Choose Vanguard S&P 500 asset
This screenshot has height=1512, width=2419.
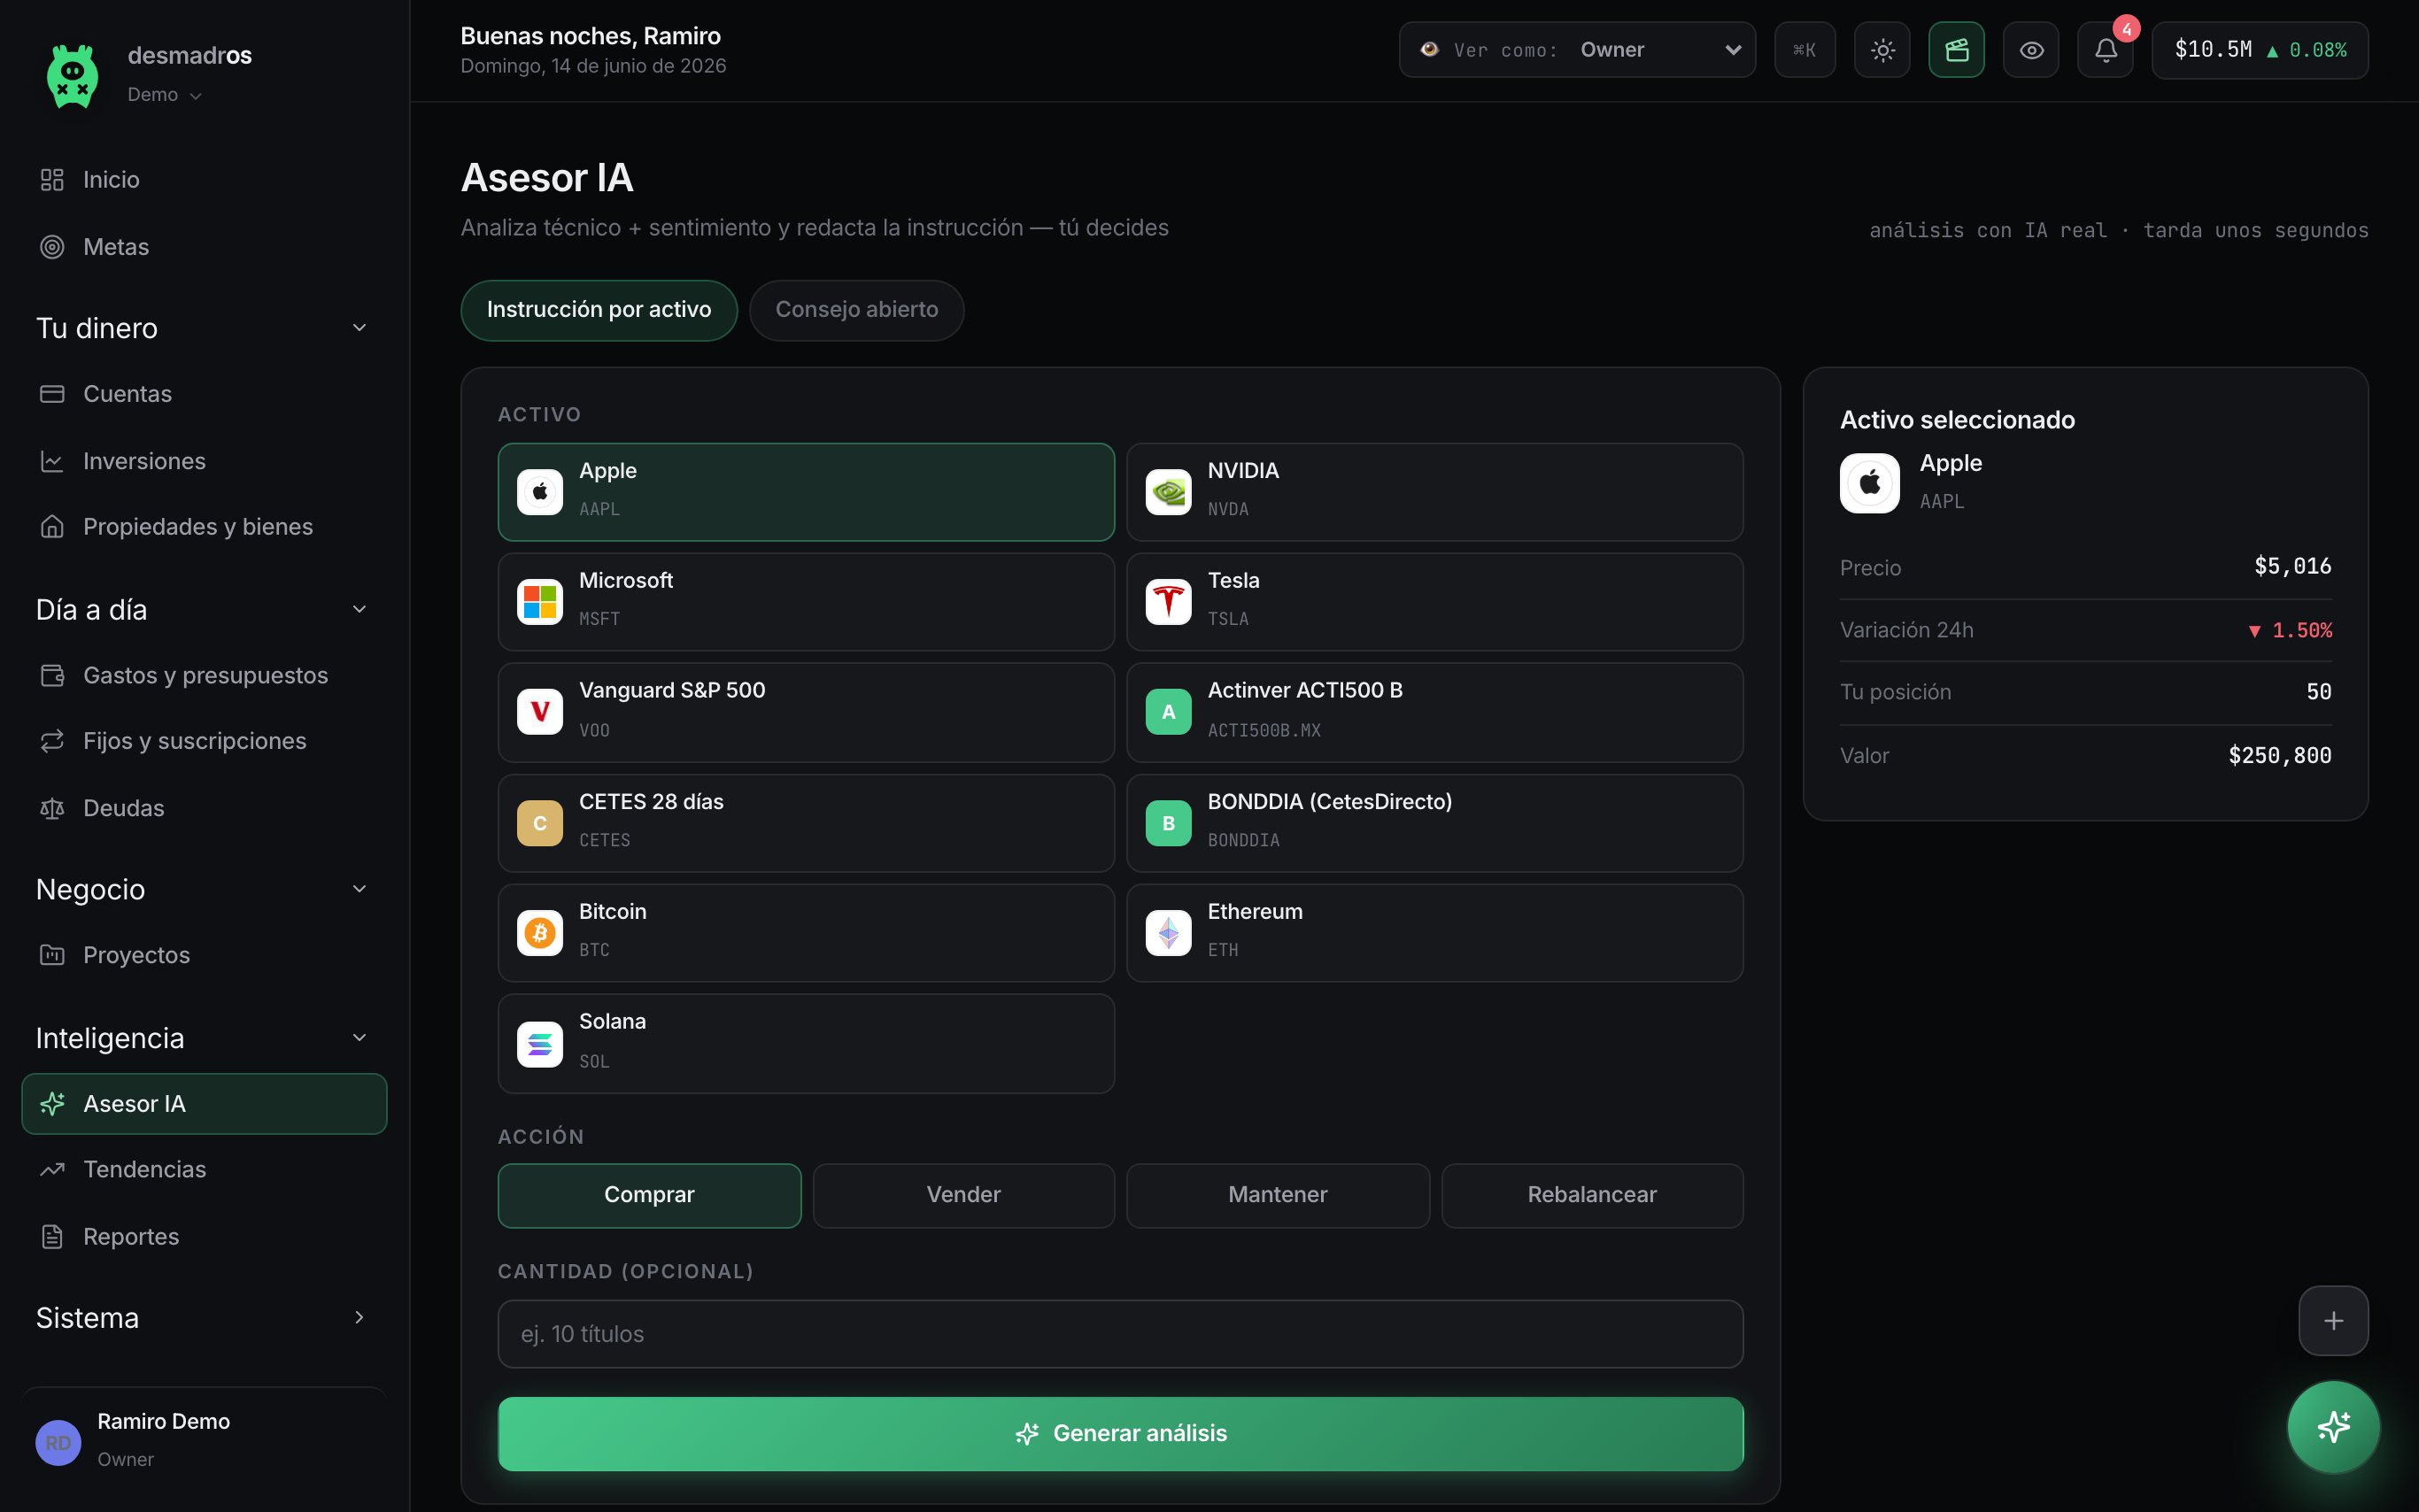point(806,712)
